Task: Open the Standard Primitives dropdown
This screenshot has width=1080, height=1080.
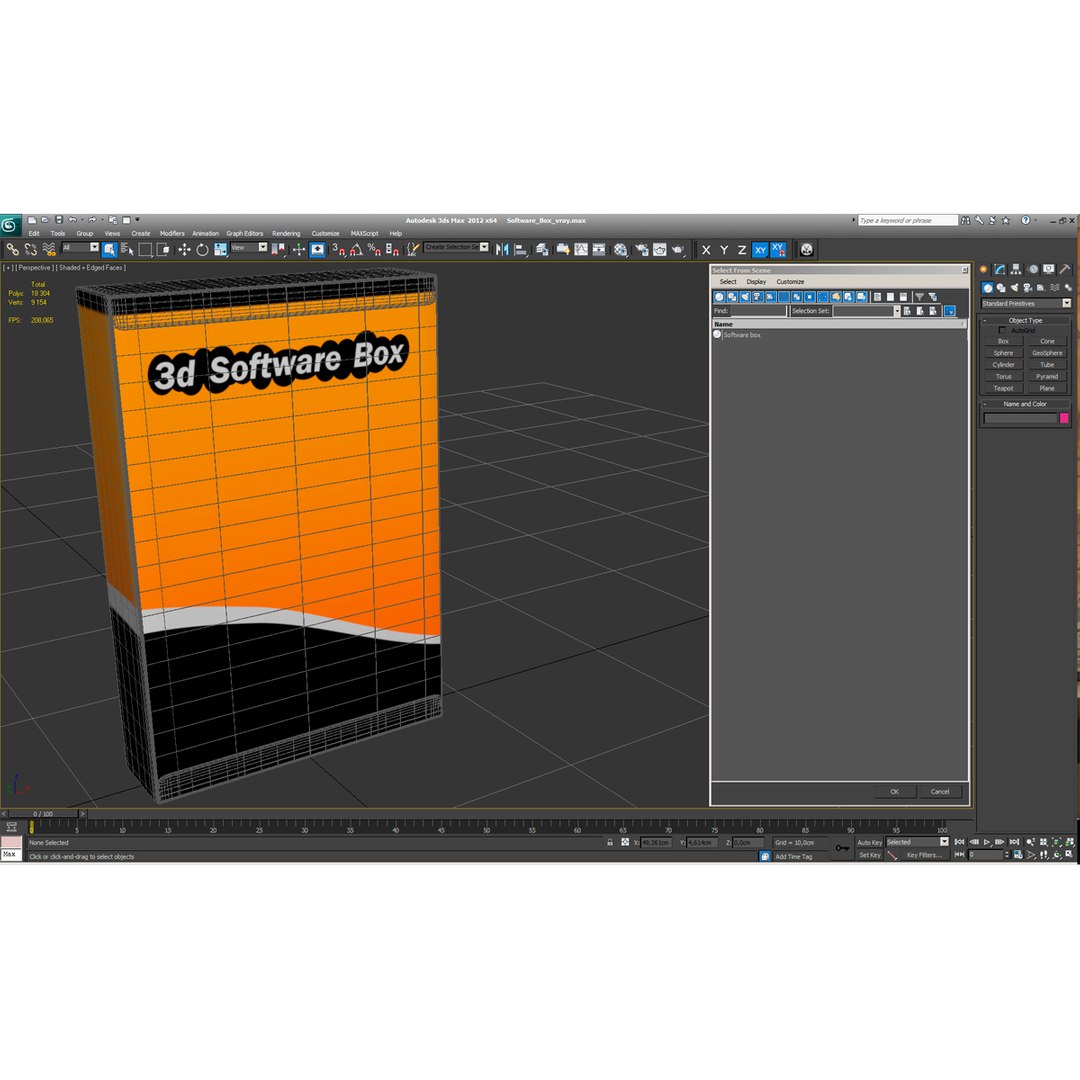Action: tap(1026, 304)
